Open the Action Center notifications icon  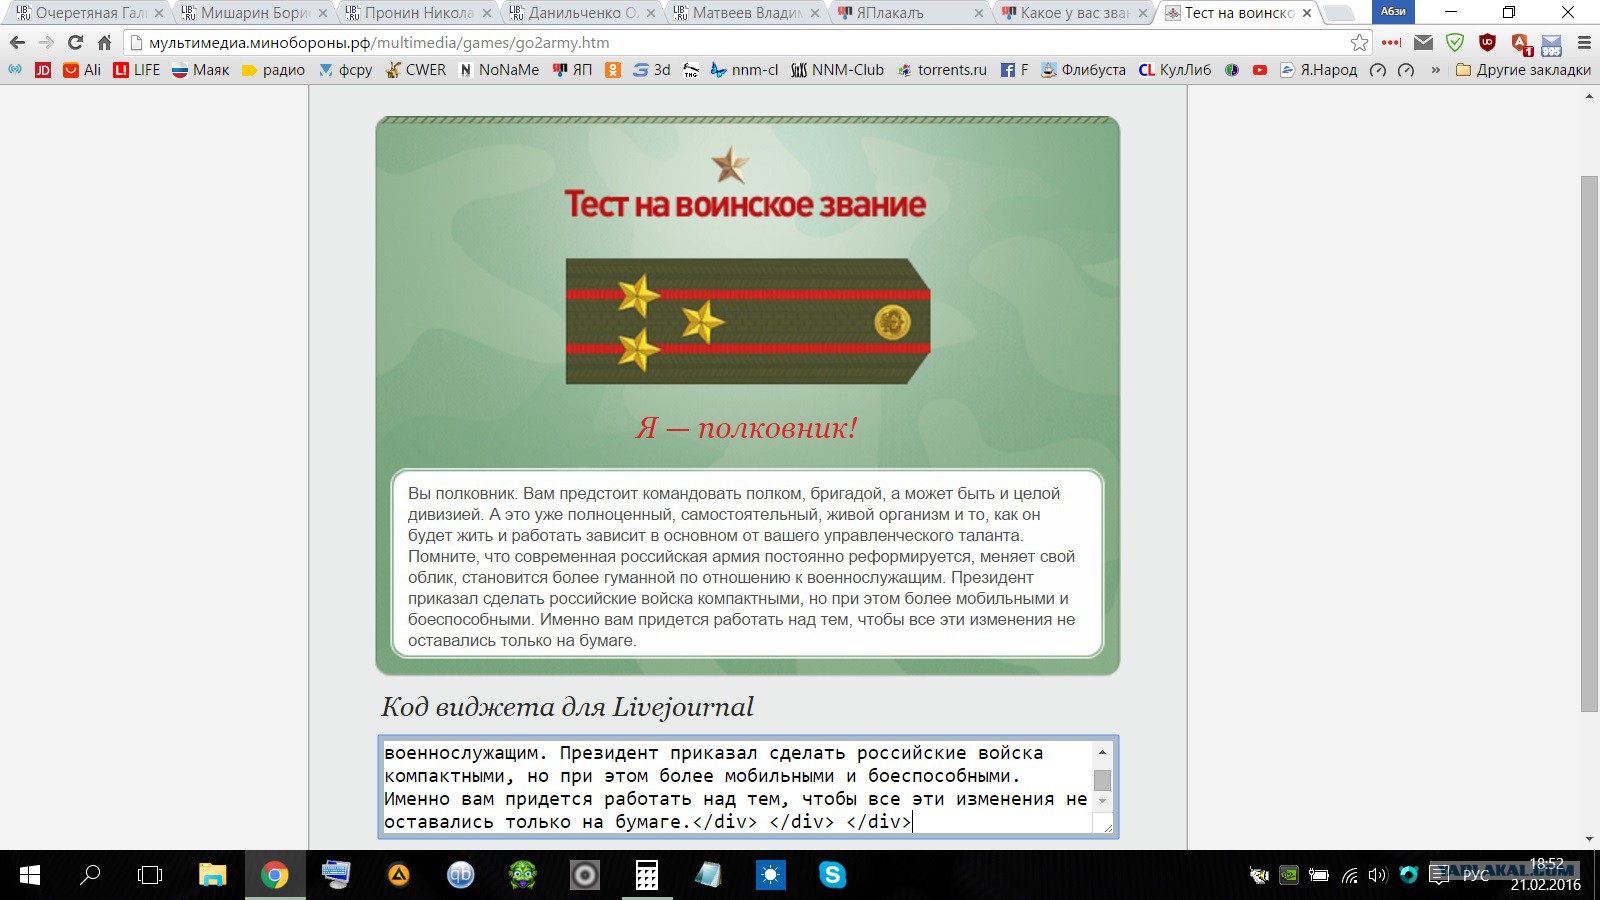point(1439,875)
